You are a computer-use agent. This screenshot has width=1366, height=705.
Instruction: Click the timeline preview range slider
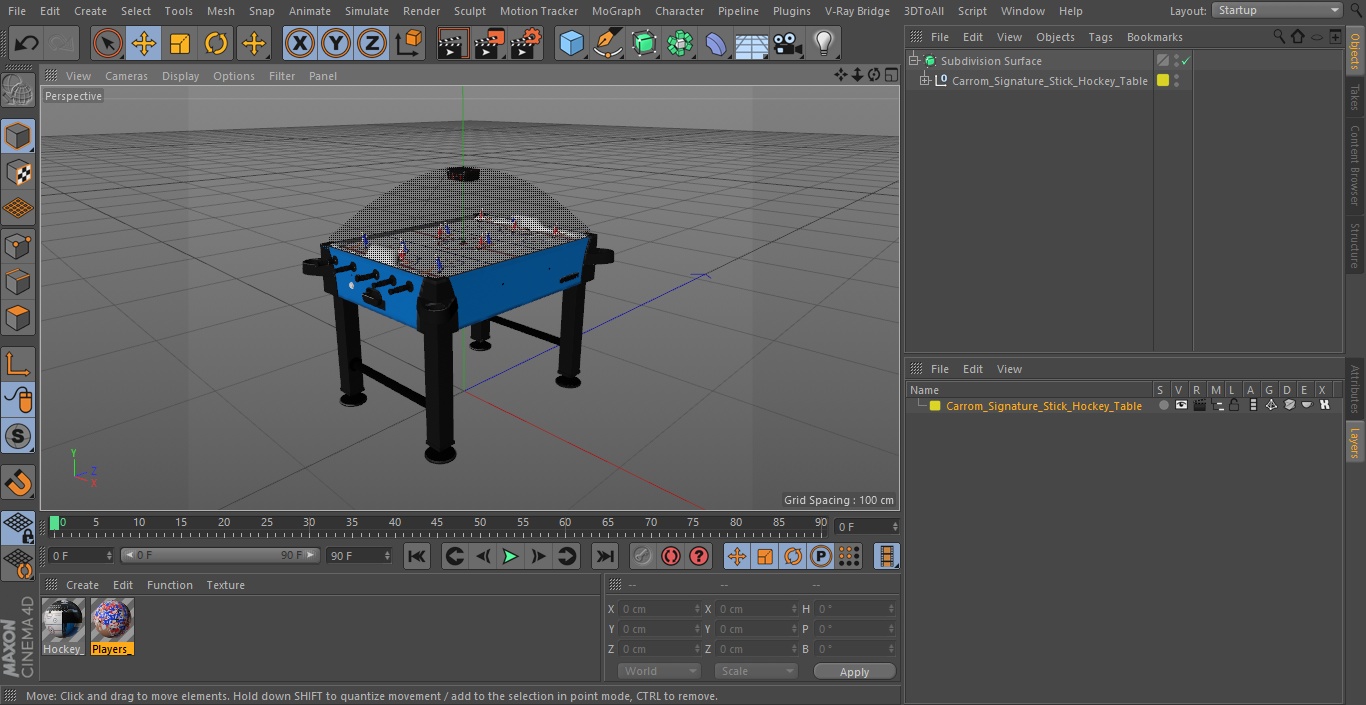(x=220, y=555)
